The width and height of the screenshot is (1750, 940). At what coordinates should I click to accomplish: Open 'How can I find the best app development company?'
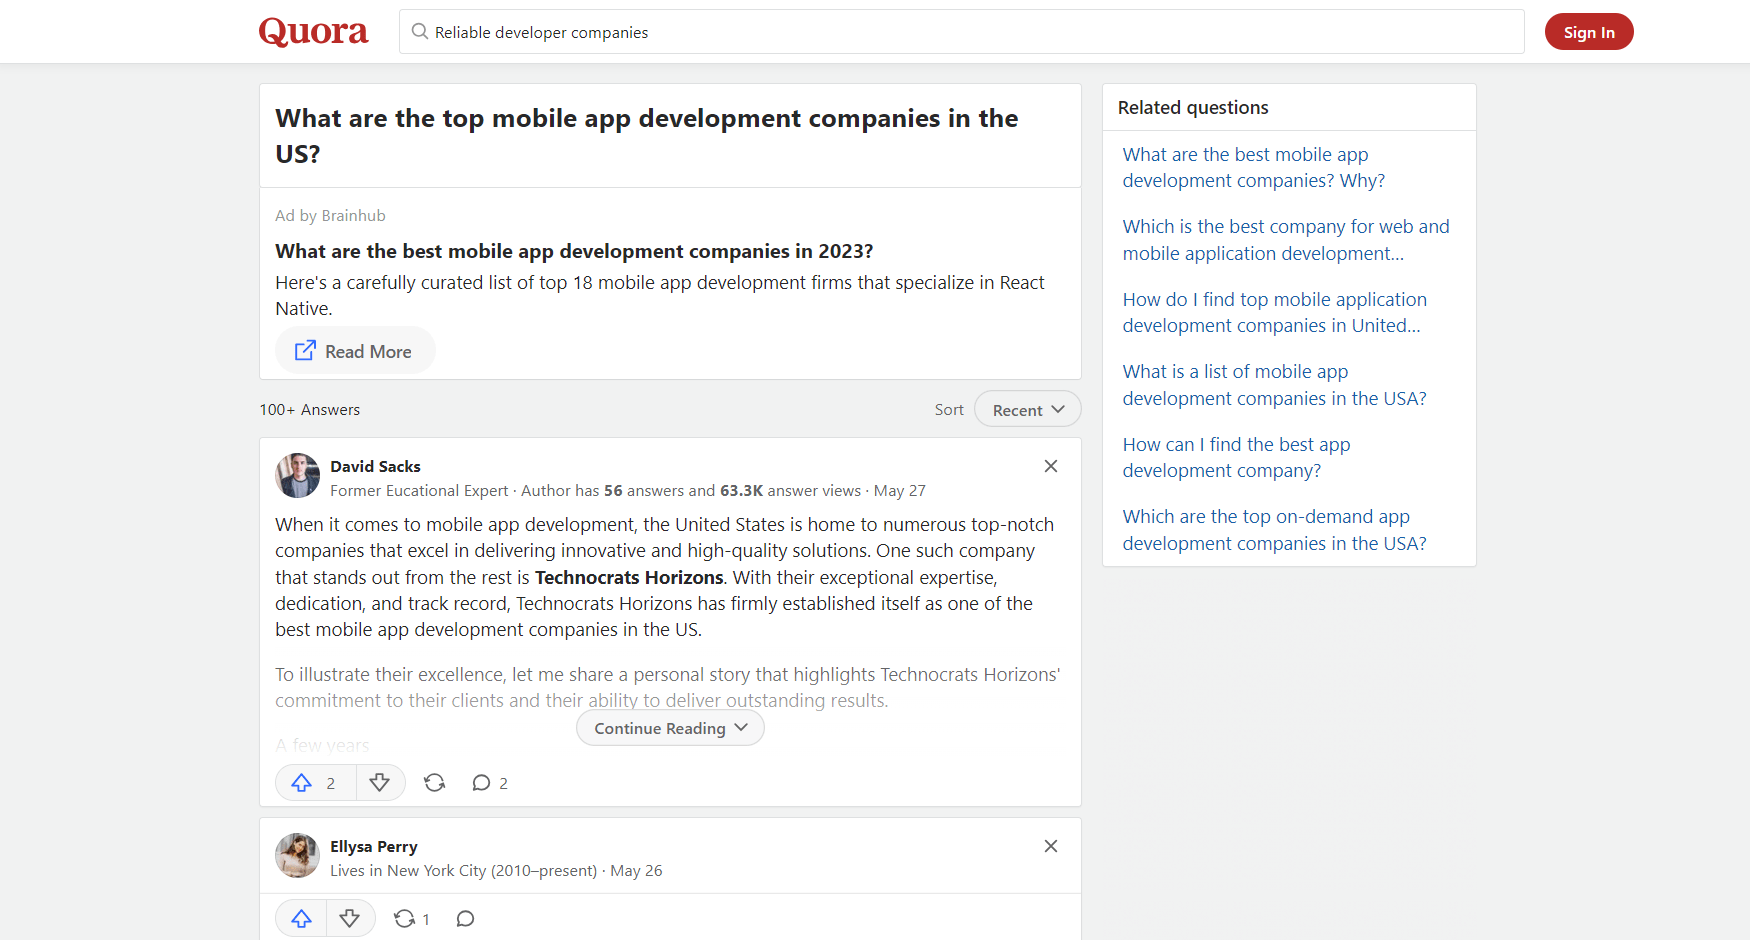pyautogui.click(x=1236, y=458)
